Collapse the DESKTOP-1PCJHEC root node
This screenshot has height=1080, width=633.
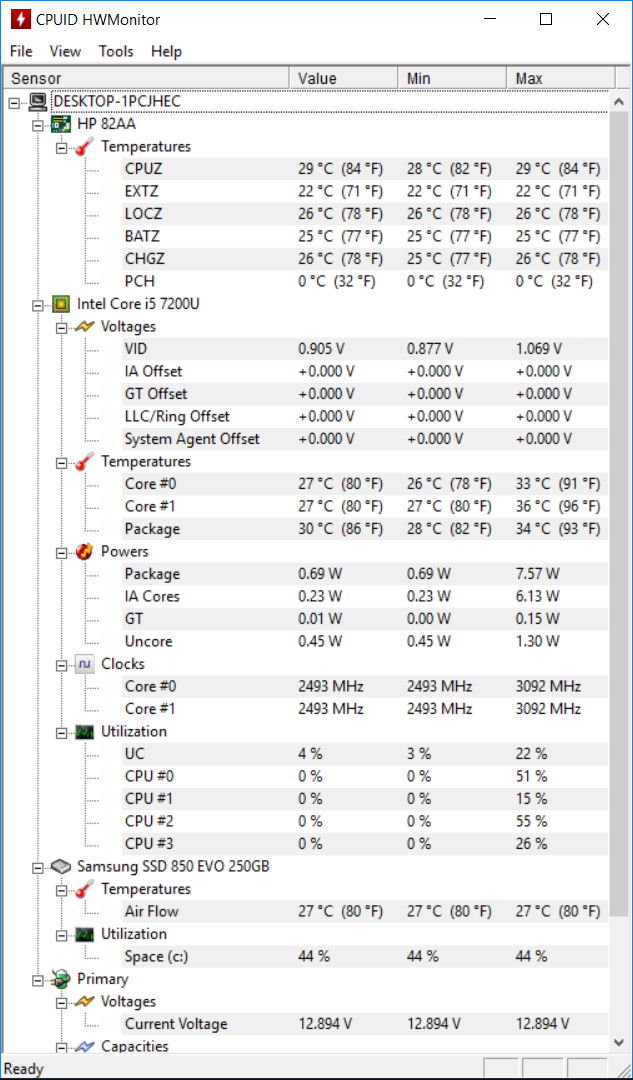click(14, 102)
